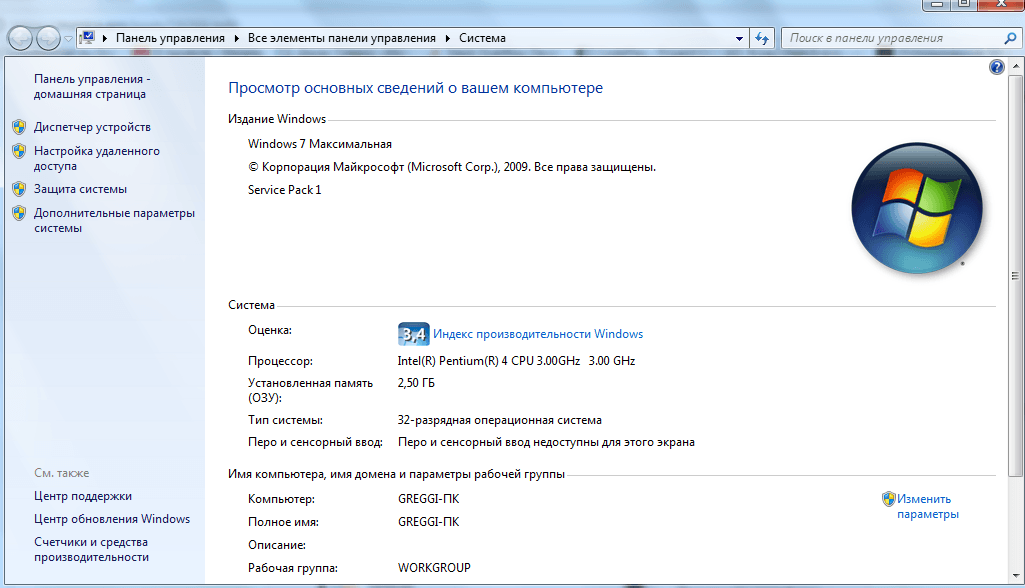Select Панель управления breadcrumb
The width and height of the screenshot is (1025, 588).
pyautogui.click(x=170, y=38)
